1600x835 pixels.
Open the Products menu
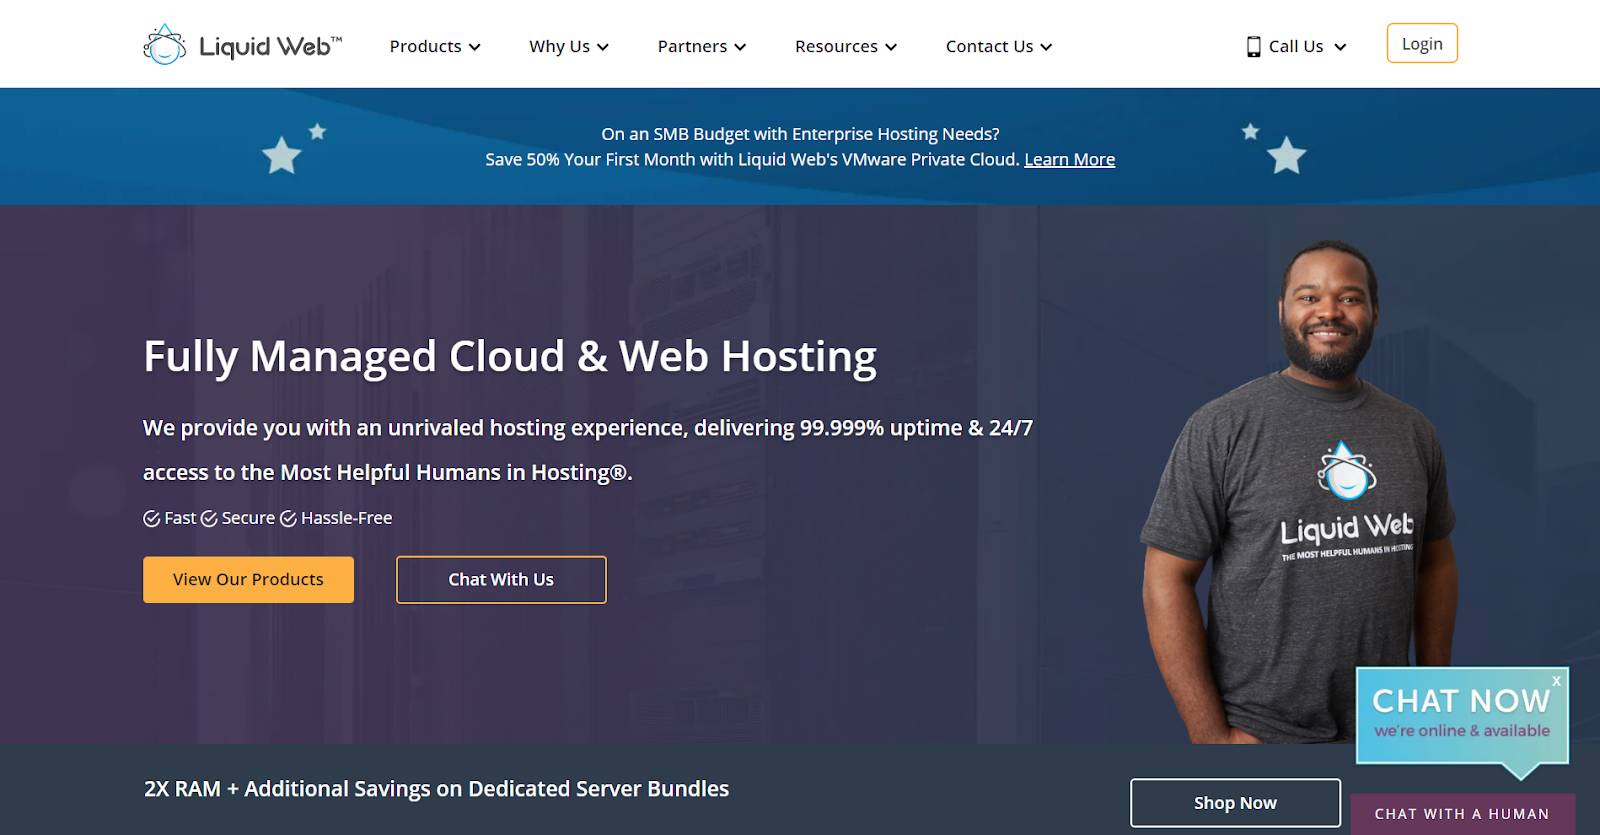[x=435, y=46]
